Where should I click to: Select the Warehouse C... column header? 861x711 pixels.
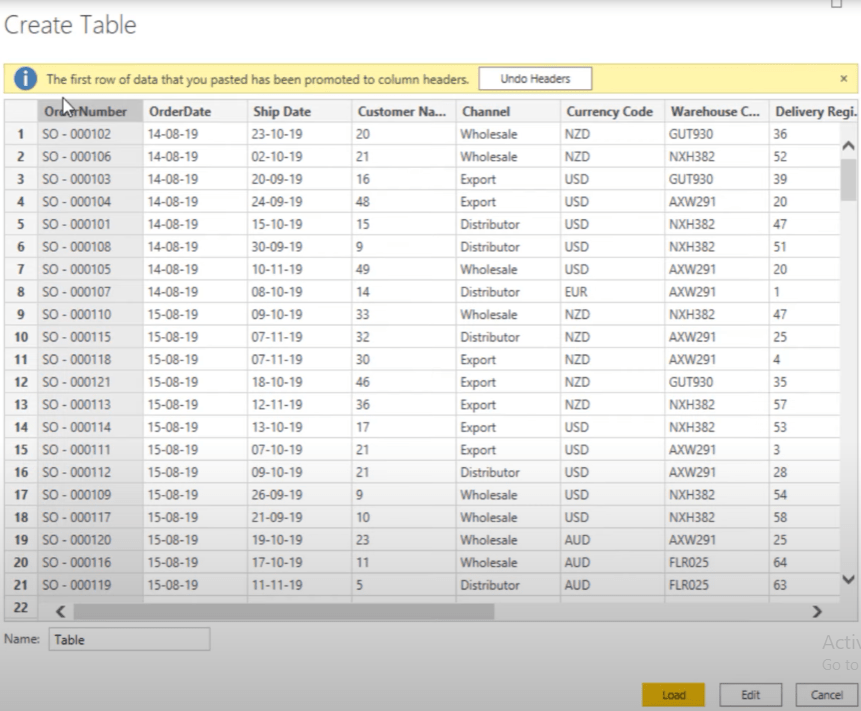717,111
